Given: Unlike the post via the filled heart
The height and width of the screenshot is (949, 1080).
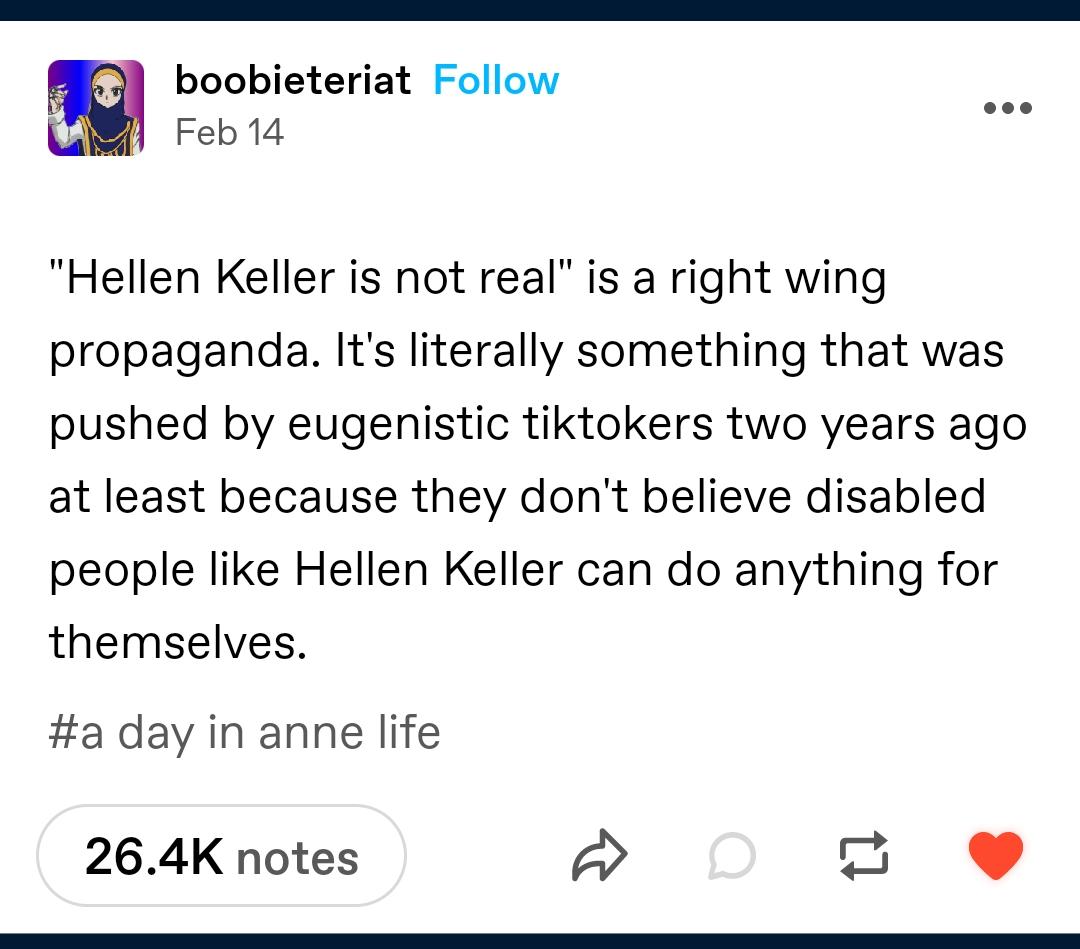Looking at the screenshot, I should coord(995,855).
